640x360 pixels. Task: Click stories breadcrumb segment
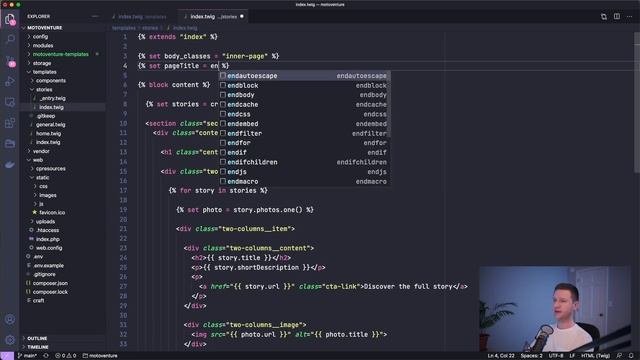coord(150,28)
